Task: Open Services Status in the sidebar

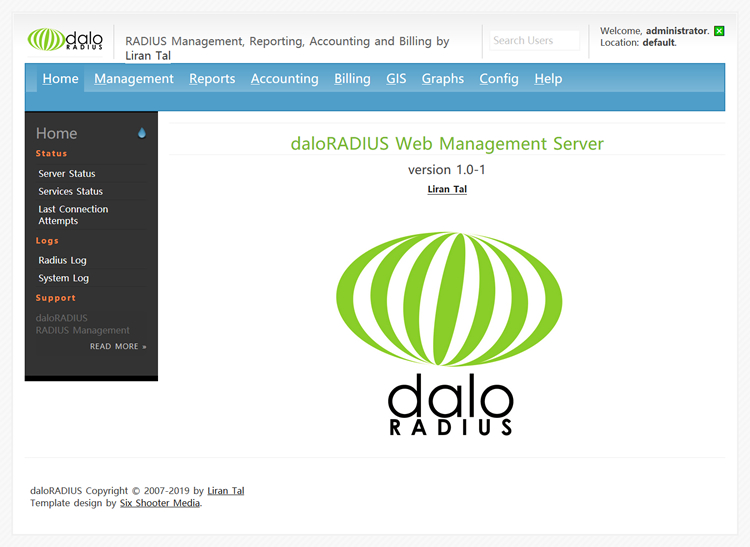Action: pyautogui.click(x=71, y=191)
